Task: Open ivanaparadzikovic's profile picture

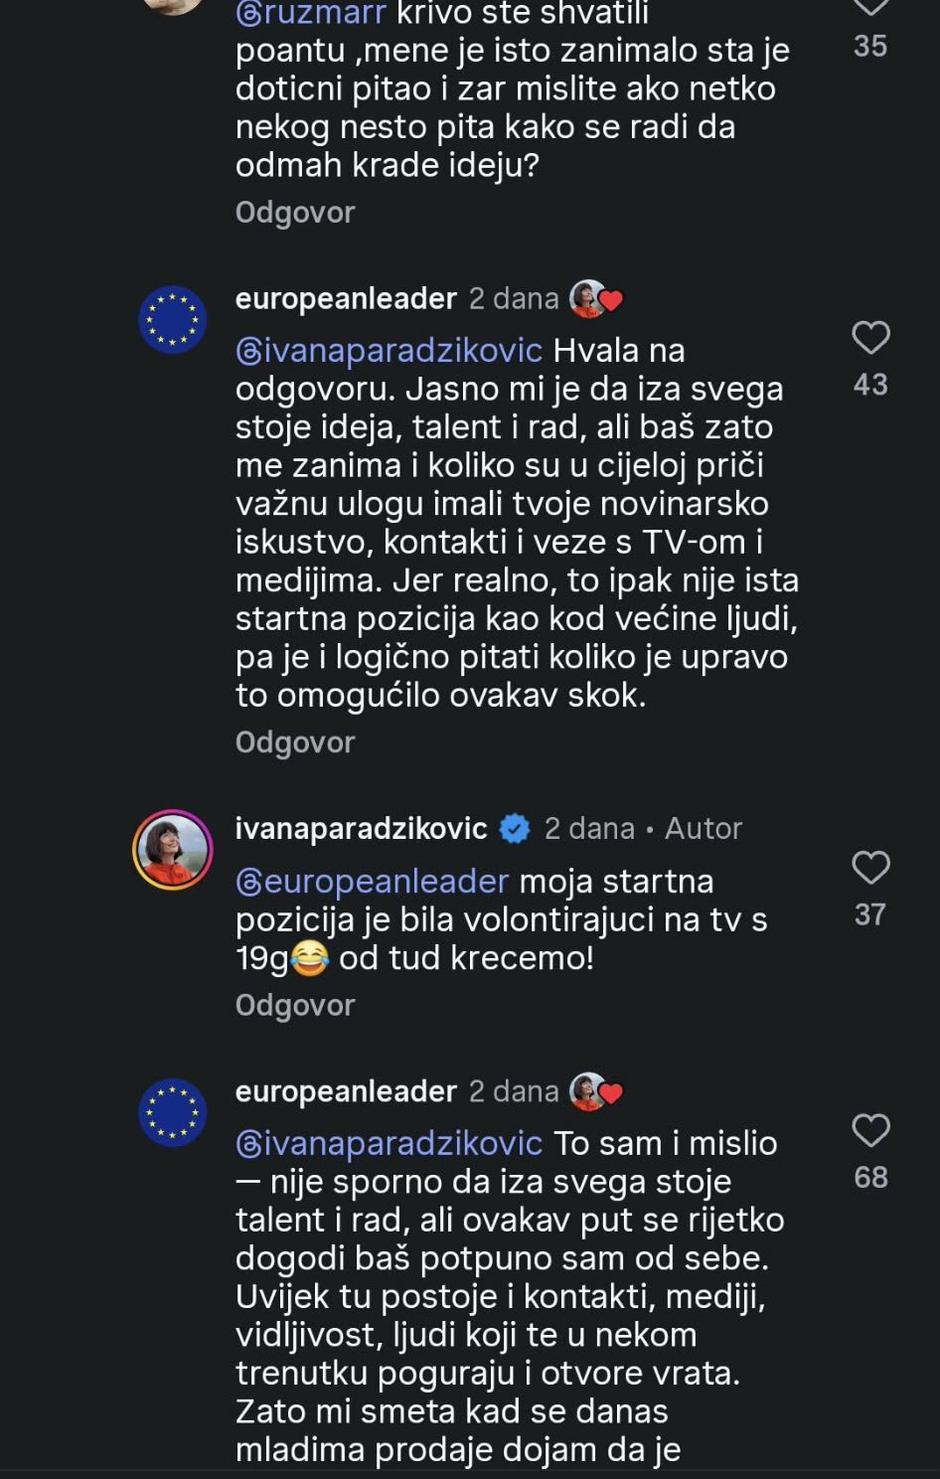Action: [173, 850]
